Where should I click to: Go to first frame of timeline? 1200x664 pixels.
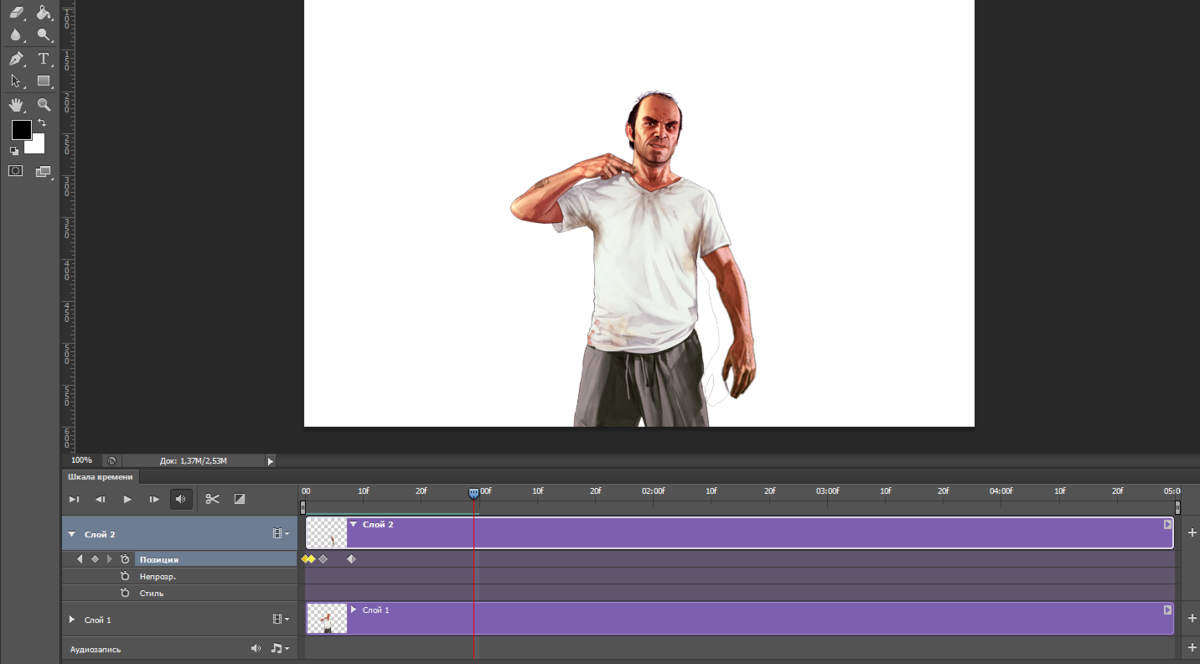[x=74, y=499]
